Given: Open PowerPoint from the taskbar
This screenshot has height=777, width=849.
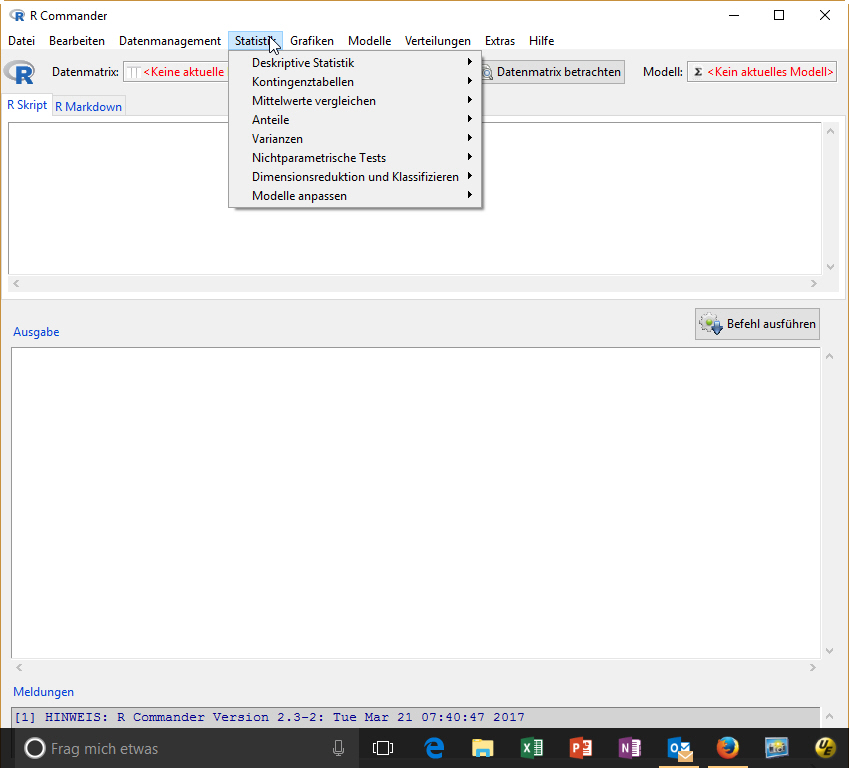Looking at the screenshot, I should click(581, 748).
